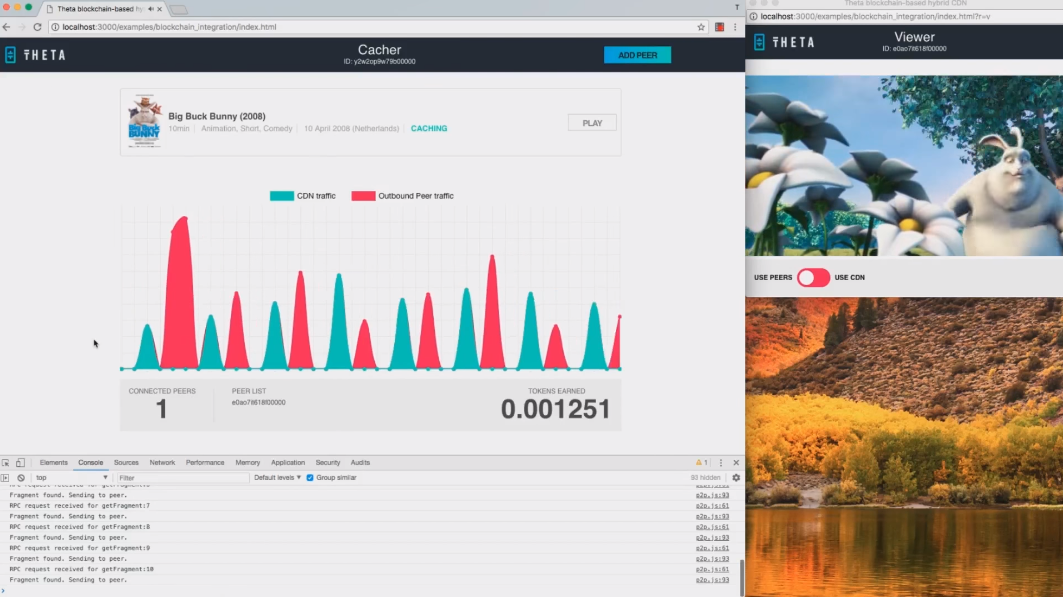Click the connected peers count 1
This screenshot has width=1063, height=597.
pos(161,409)
